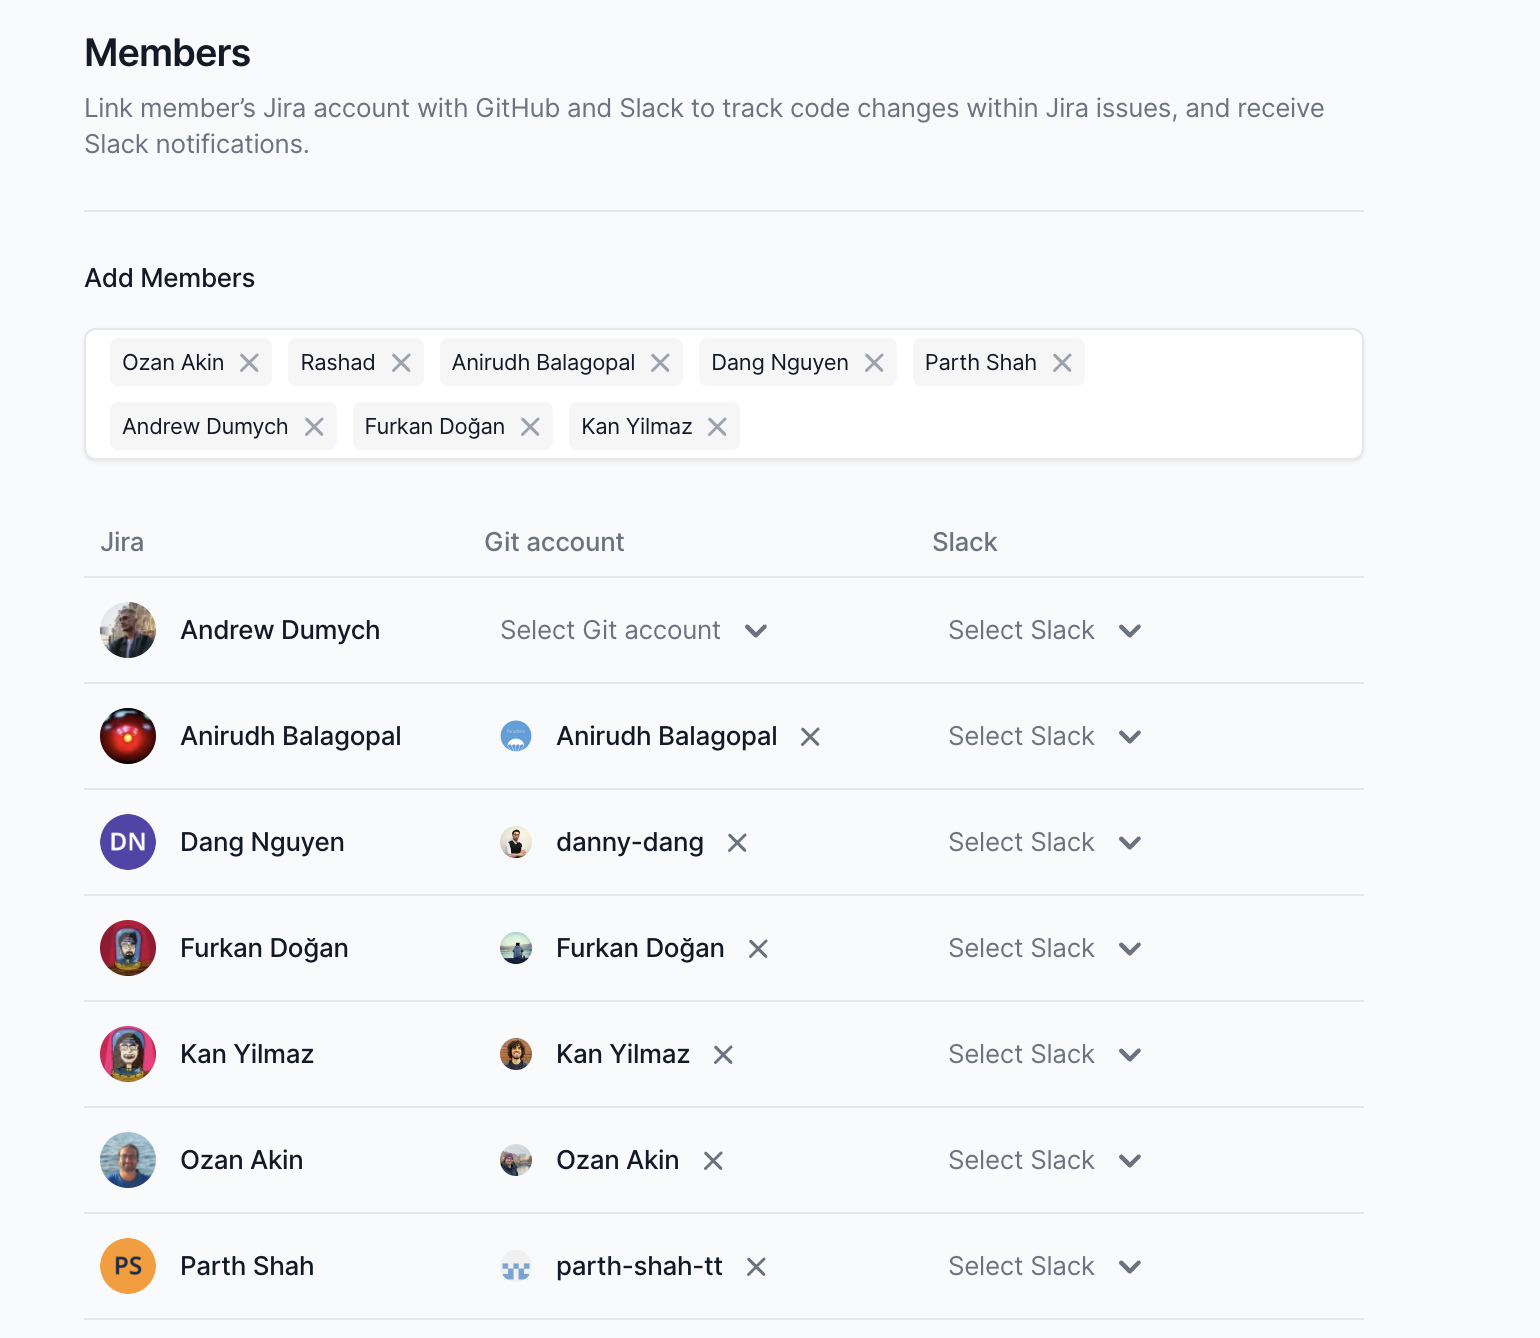
Task: Expand Slack dropdown in Kan Yilmaz row
Action: click(x=1044, y=1055)
